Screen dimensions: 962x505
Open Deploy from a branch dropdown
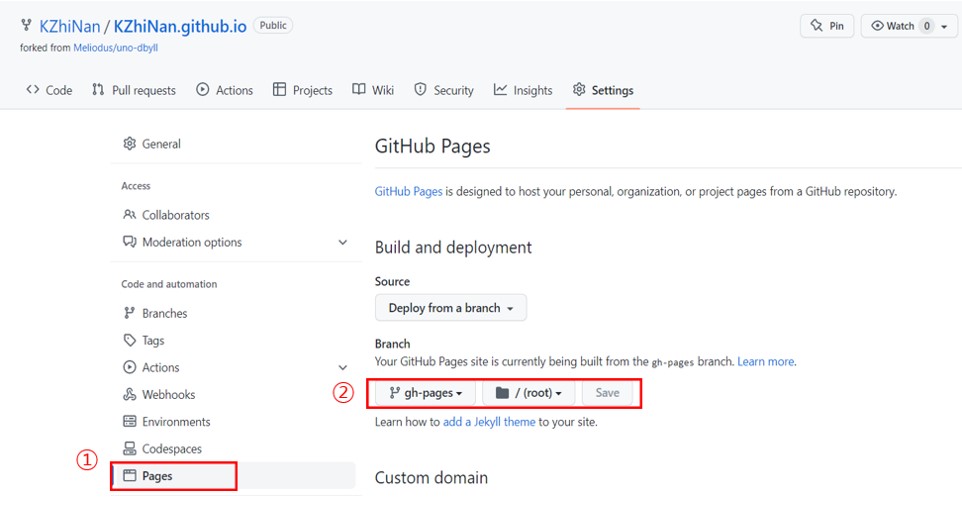tap(451, 308)
